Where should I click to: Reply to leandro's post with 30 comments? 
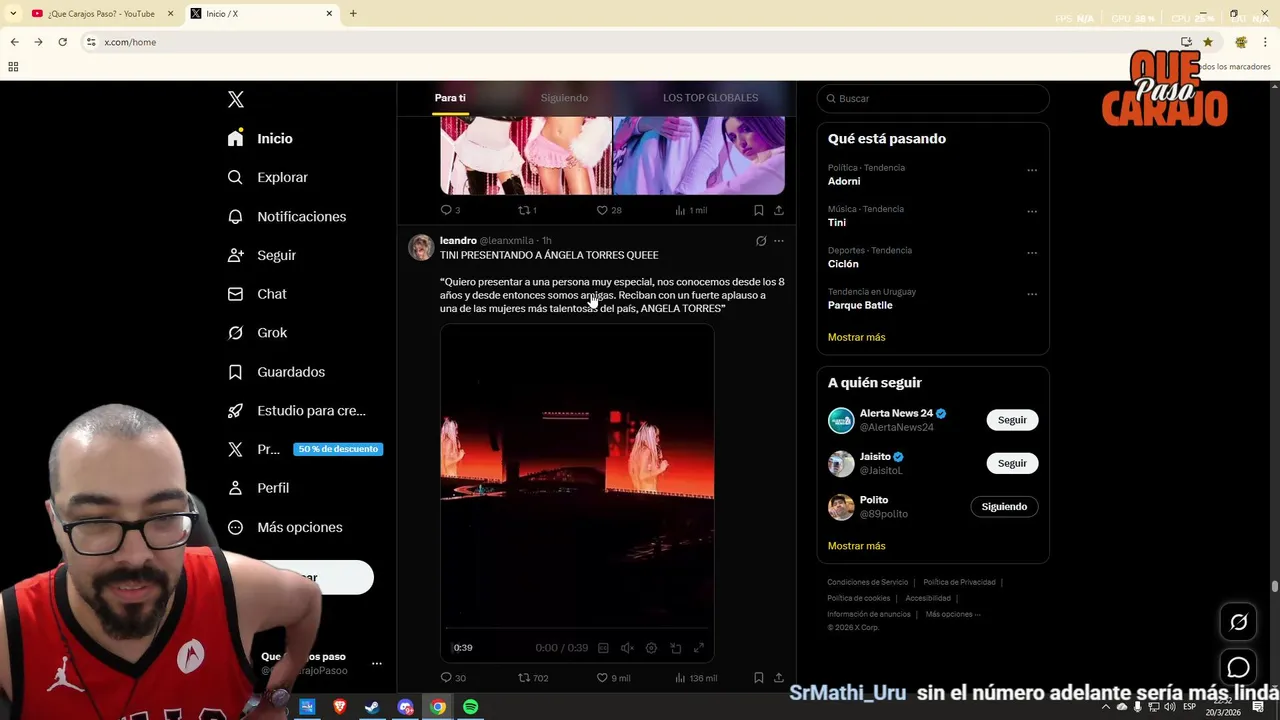(x=453, y=678)
